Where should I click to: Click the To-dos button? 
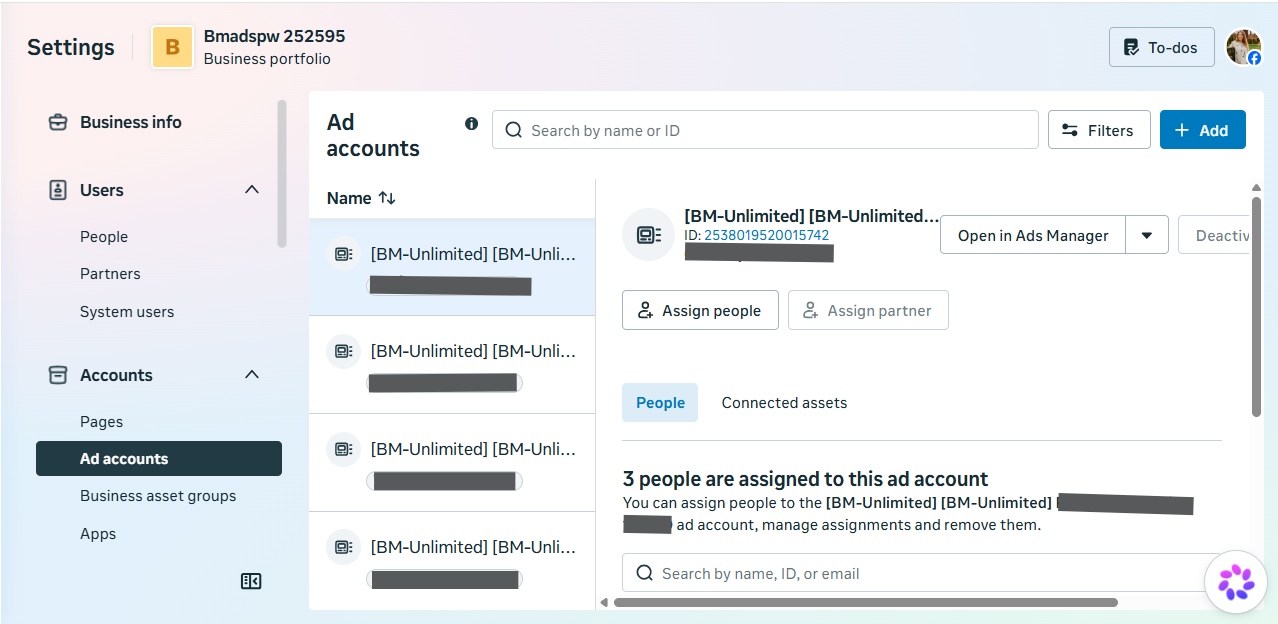click(1162, 47)
